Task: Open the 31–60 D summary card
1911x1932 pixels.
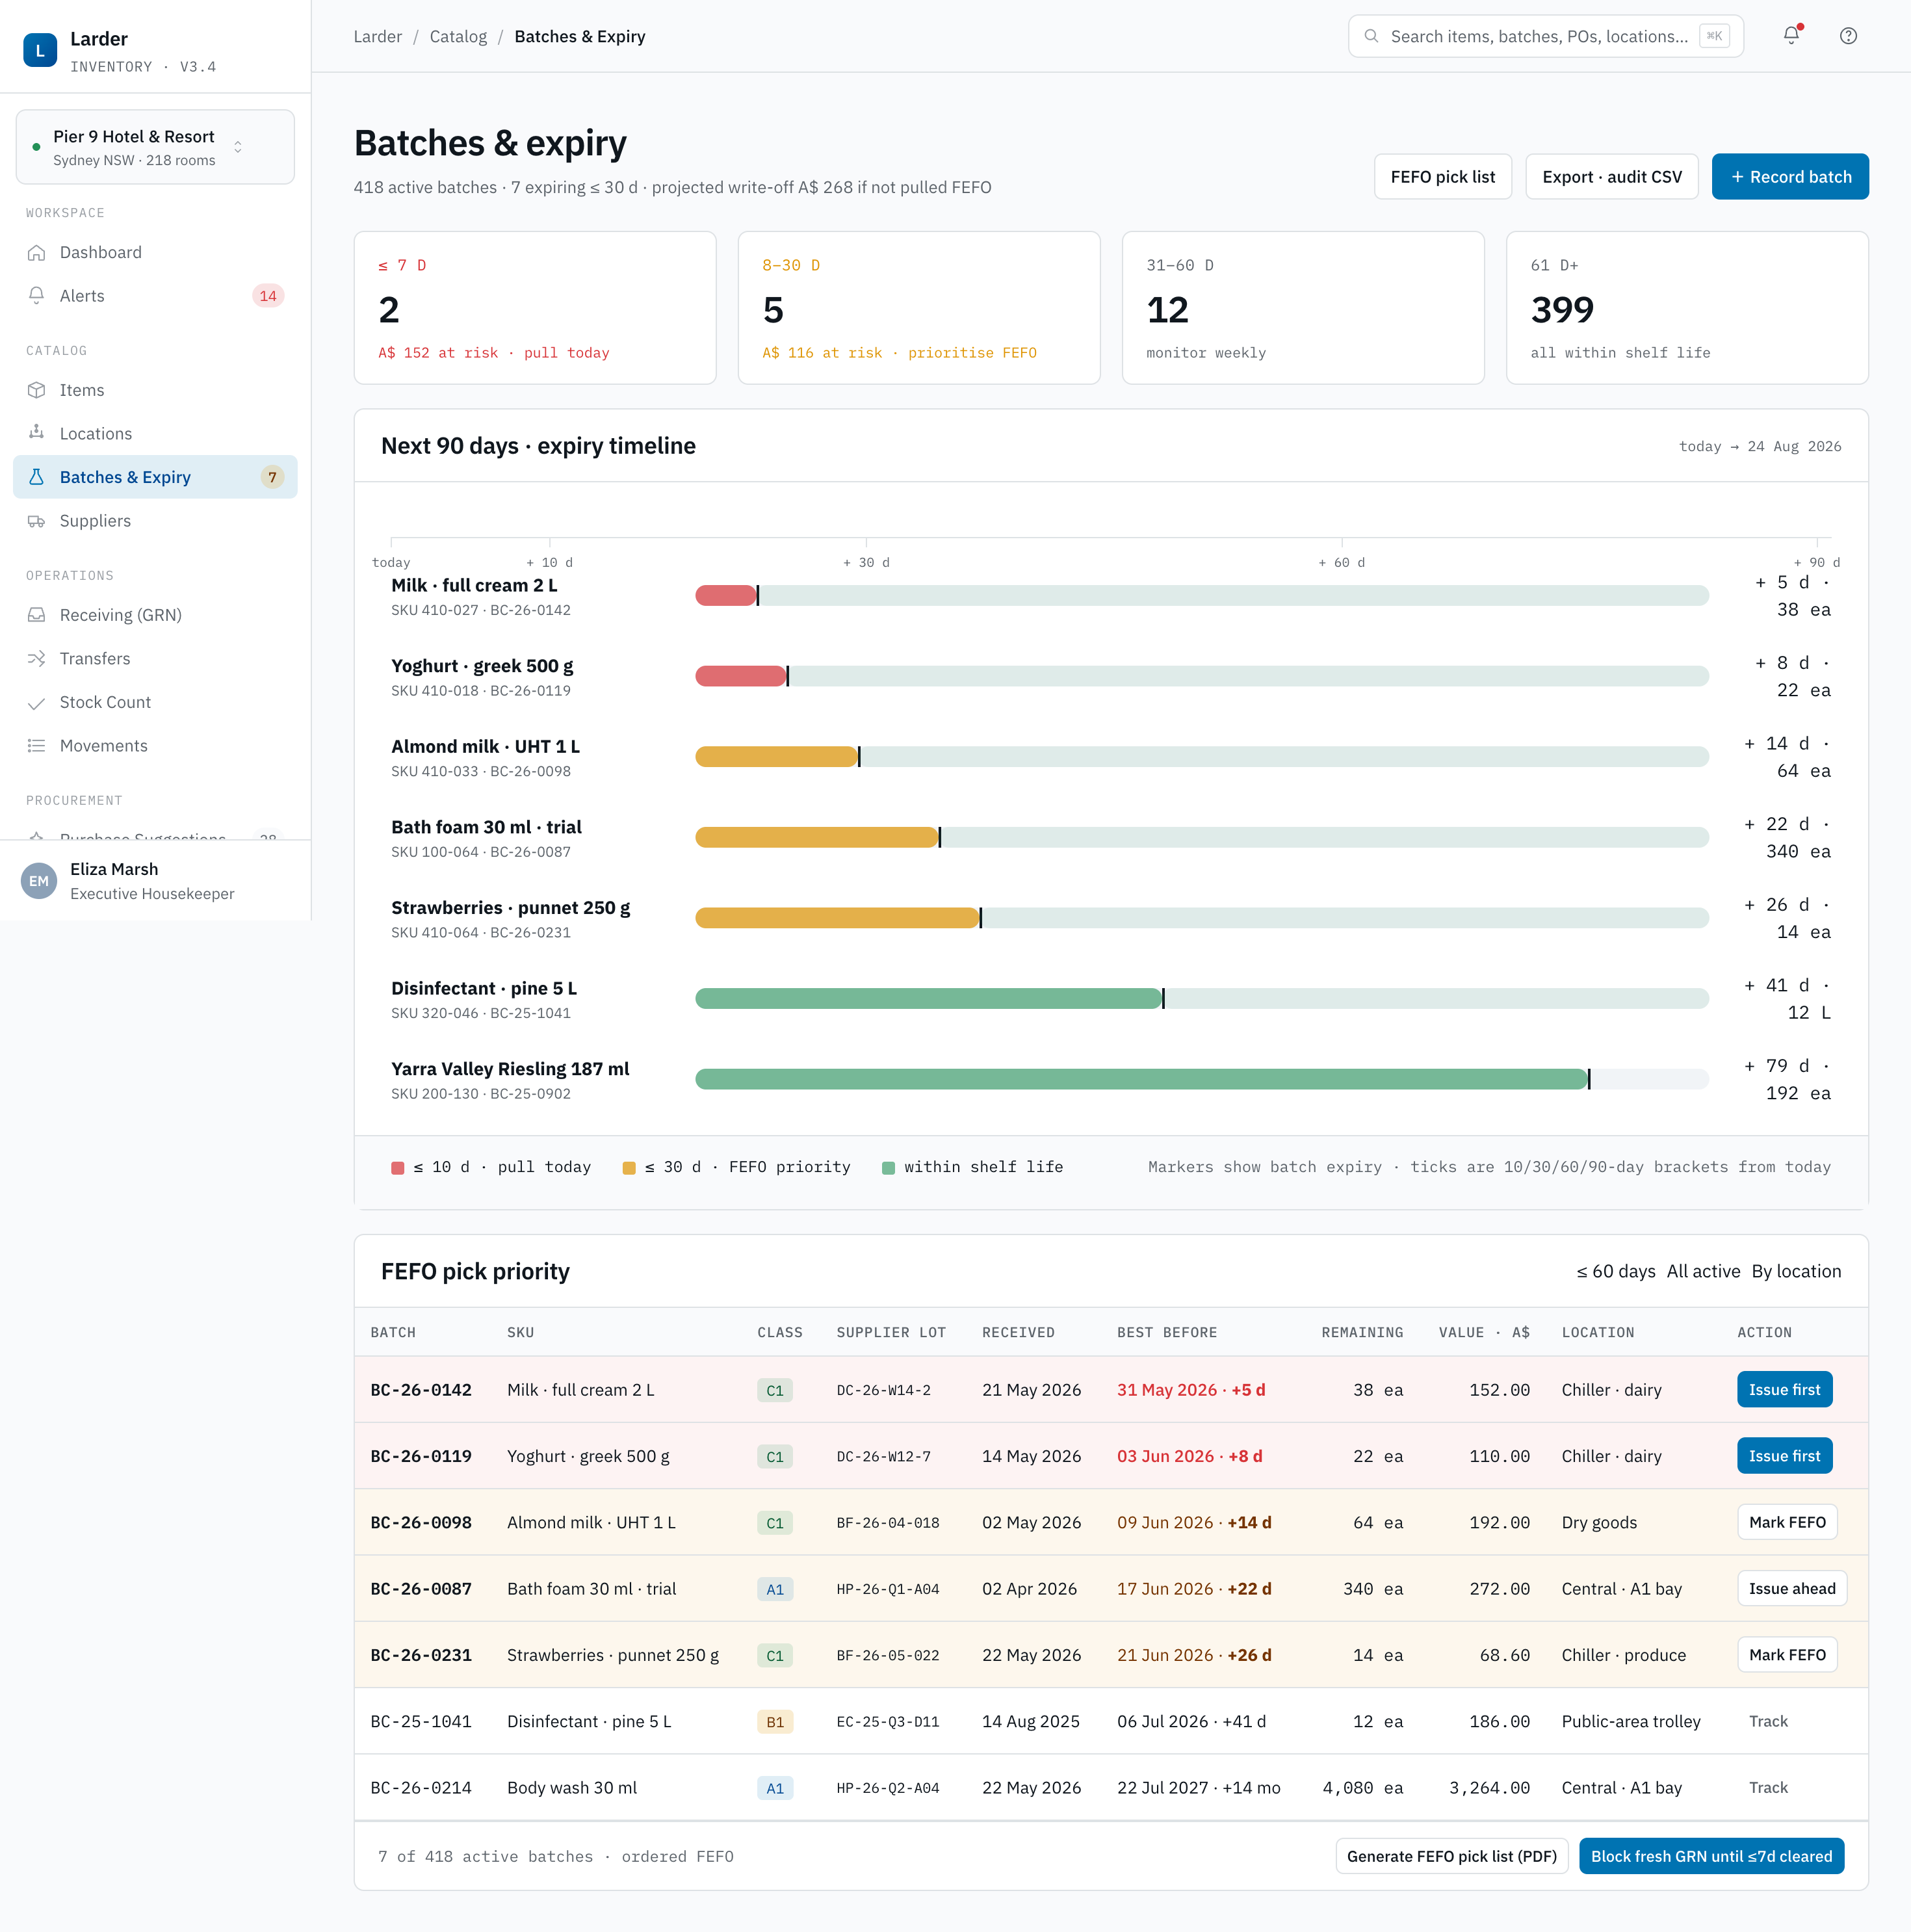Action: (1303, 308)
